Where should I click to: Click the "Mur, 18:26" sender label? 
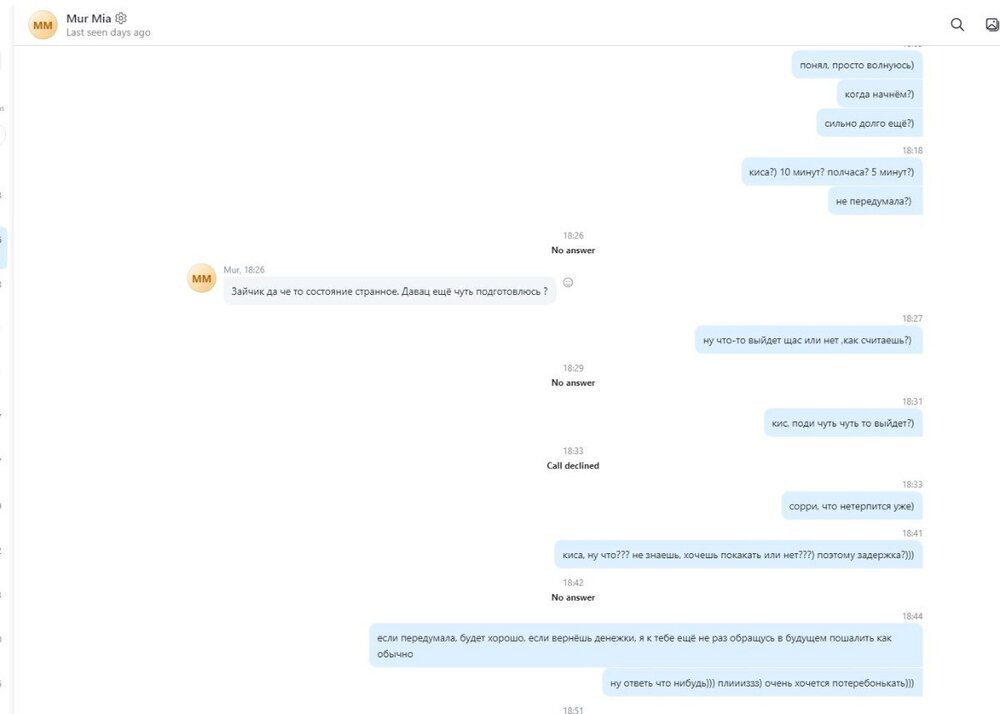coord(244,270)
